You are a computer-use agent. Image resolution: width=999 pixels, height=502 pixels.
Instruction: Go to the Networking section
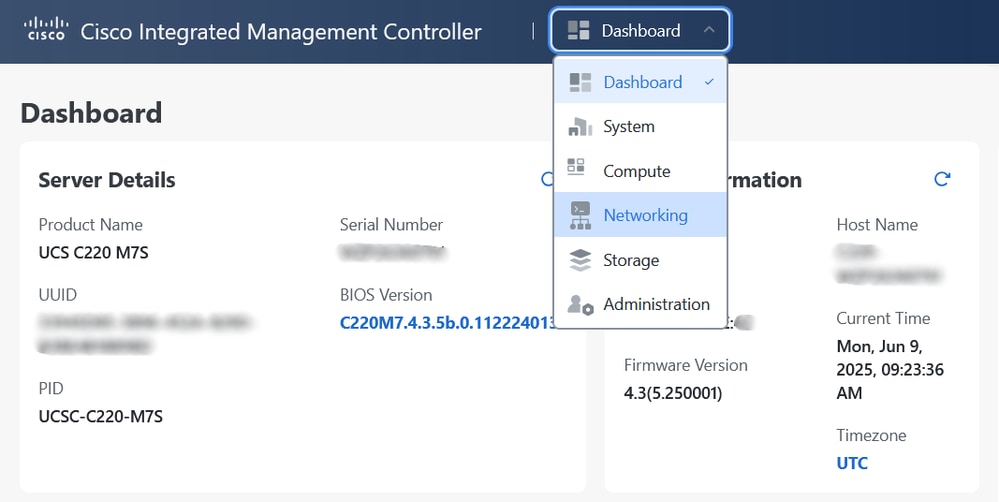[x=640, y=215]
